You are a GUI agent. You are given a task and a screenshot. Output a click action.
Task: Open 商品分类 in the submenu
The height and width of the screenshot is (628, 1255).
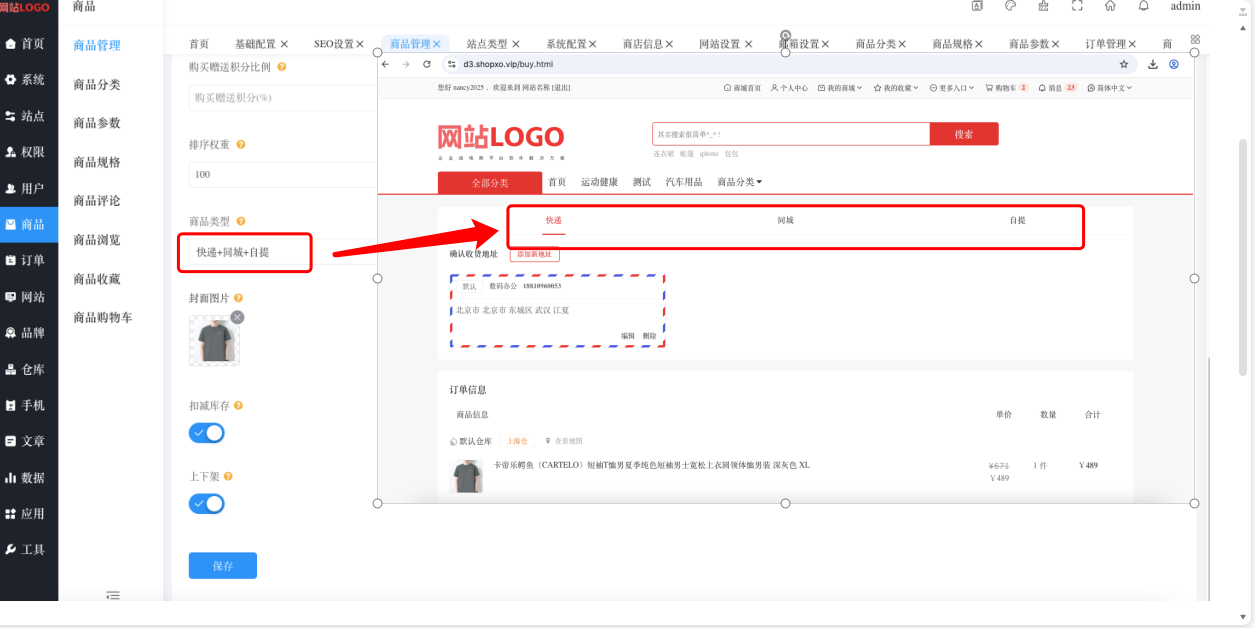[97, 85]
